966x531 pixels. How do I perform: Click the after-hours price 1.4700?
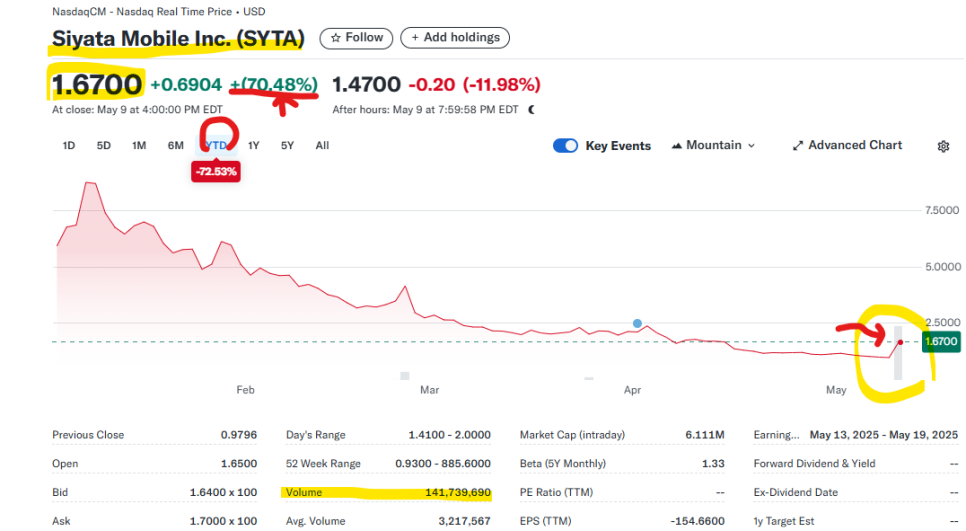tap(367, 84)
